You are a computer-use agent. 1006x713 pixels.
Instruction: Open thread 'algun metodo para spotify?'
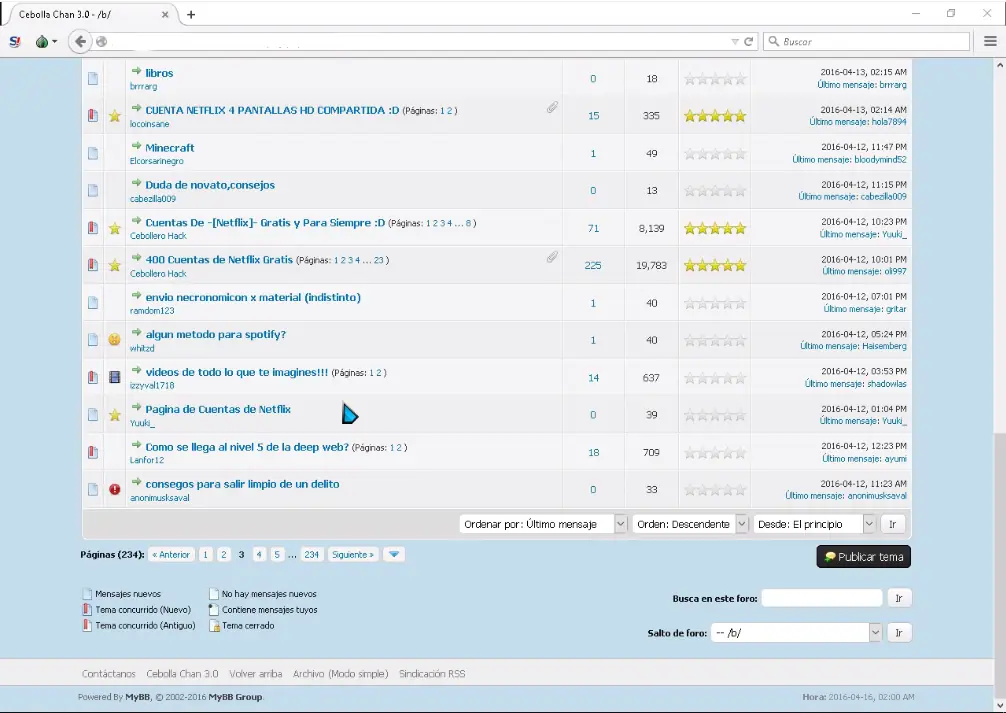[216, 334]
